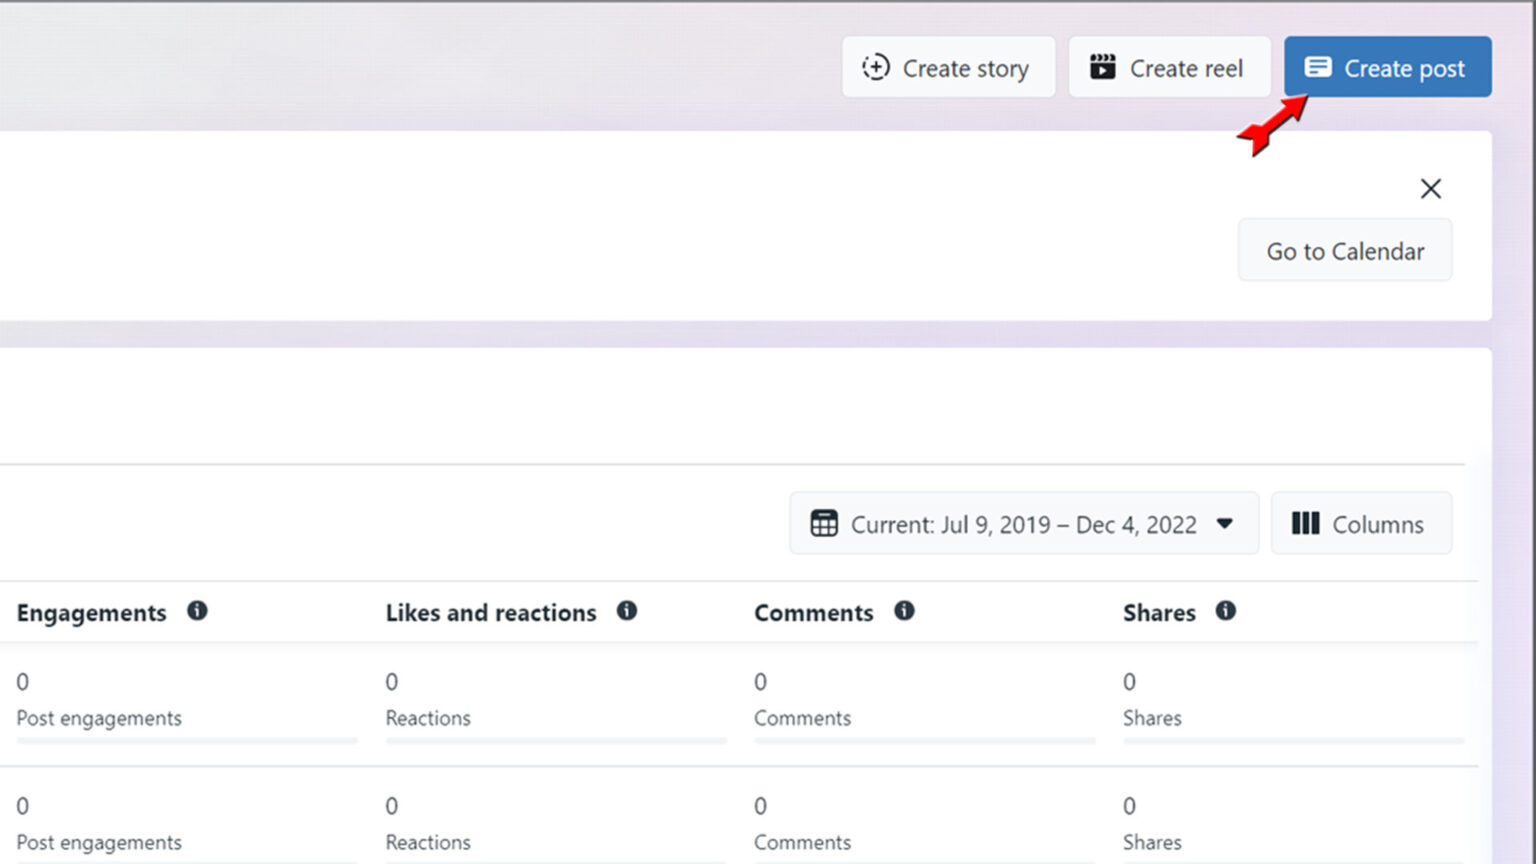Click the Create story plus icon

click(875, 67)
